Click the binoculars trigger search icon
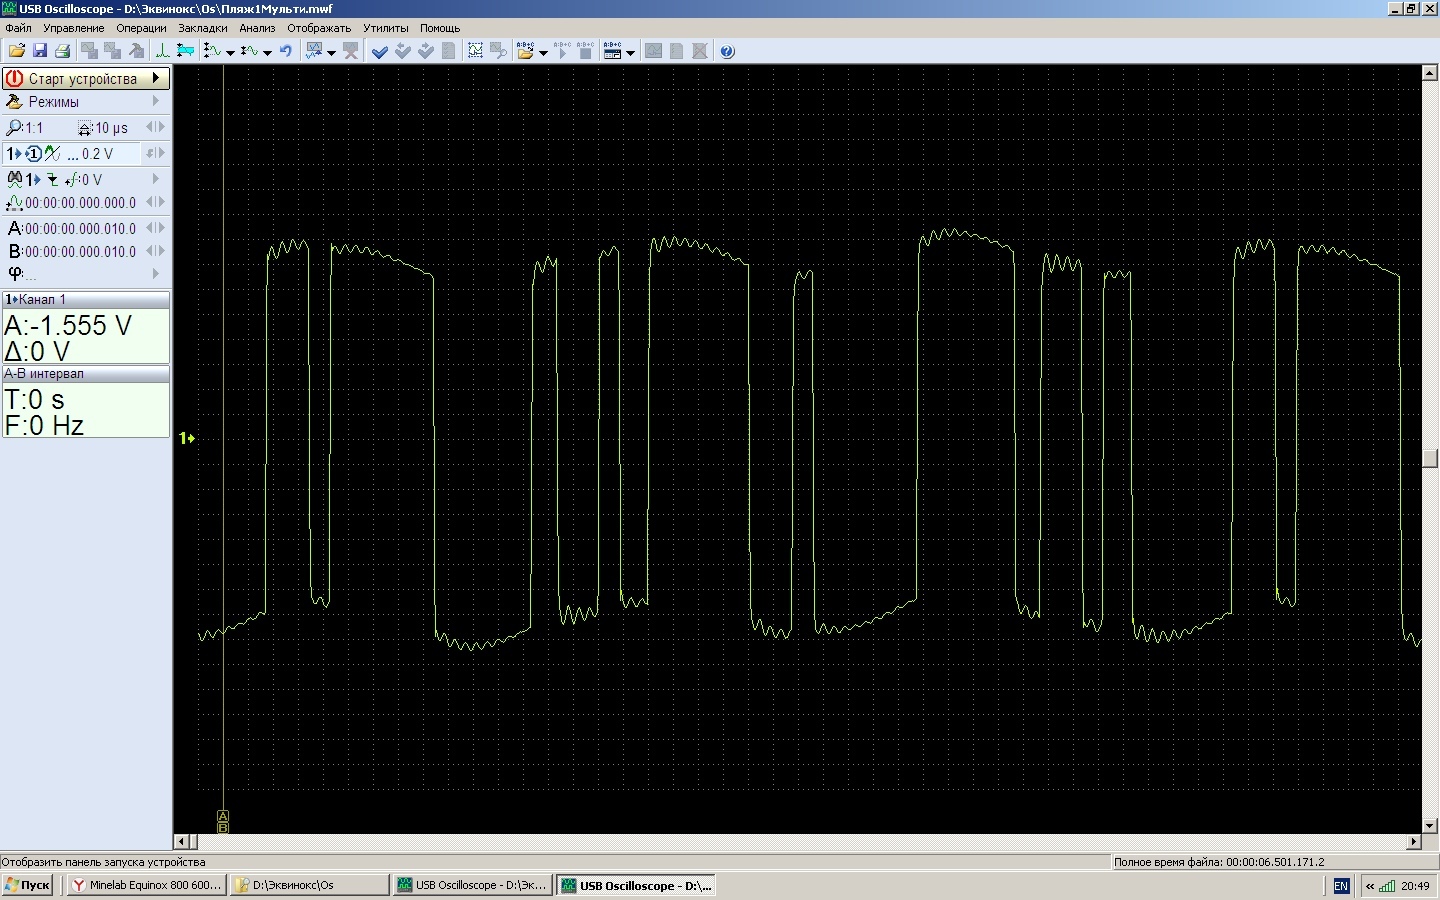1440x900 pixels. (x=14, y=180)
